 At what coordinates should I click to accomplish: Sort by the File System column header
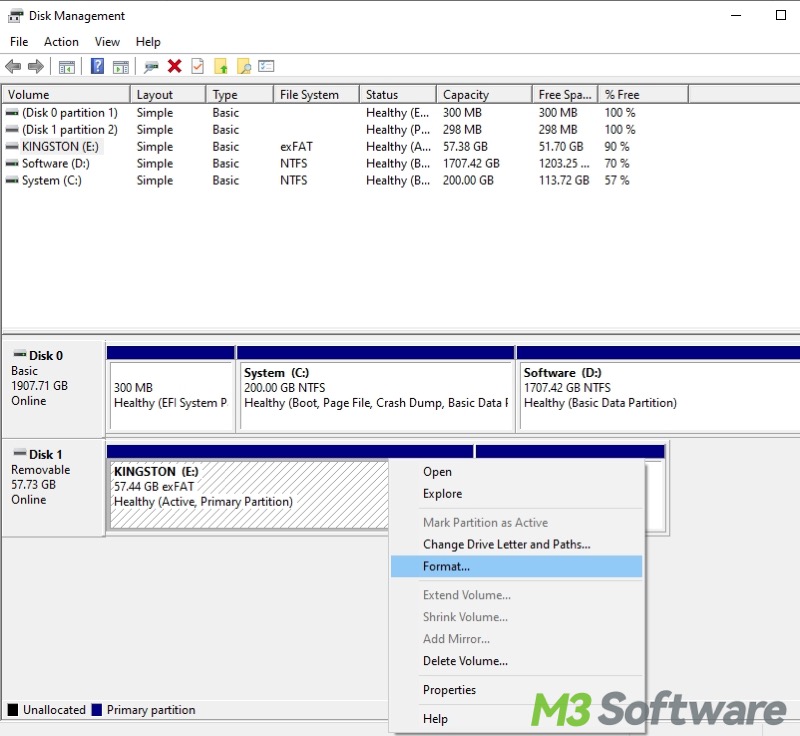click(316, 95)
